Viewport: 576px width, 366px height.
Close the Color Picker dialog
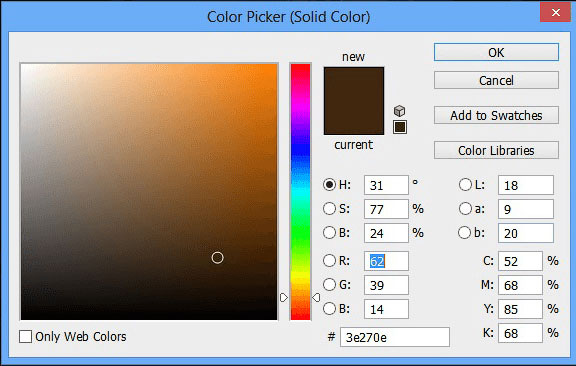pyautogui.click(x=555, y=12)
